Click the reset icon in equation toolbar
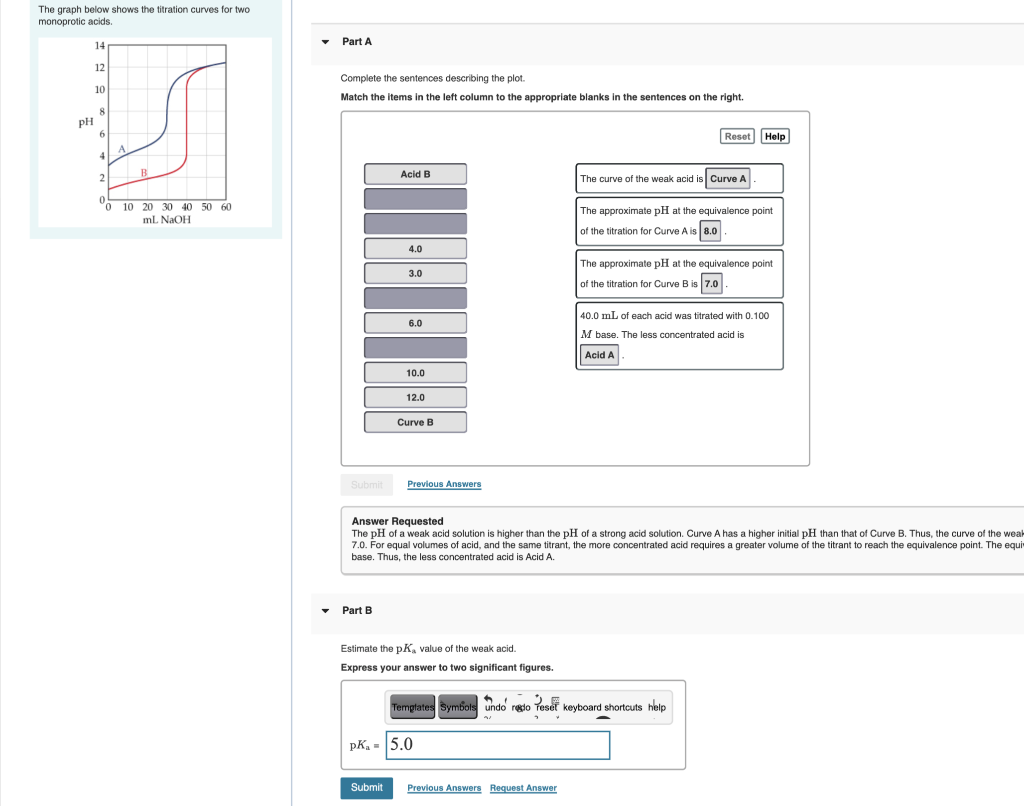 [546, 707]
